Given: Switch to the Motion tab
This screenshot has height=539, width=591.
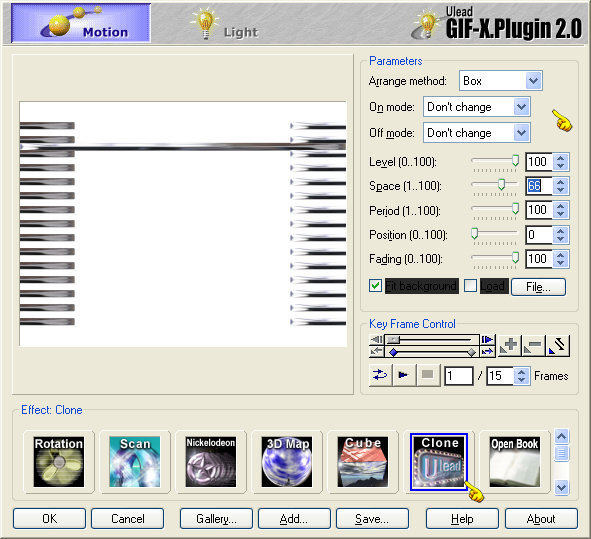Looking at the screenshot, I should (81, 23).
